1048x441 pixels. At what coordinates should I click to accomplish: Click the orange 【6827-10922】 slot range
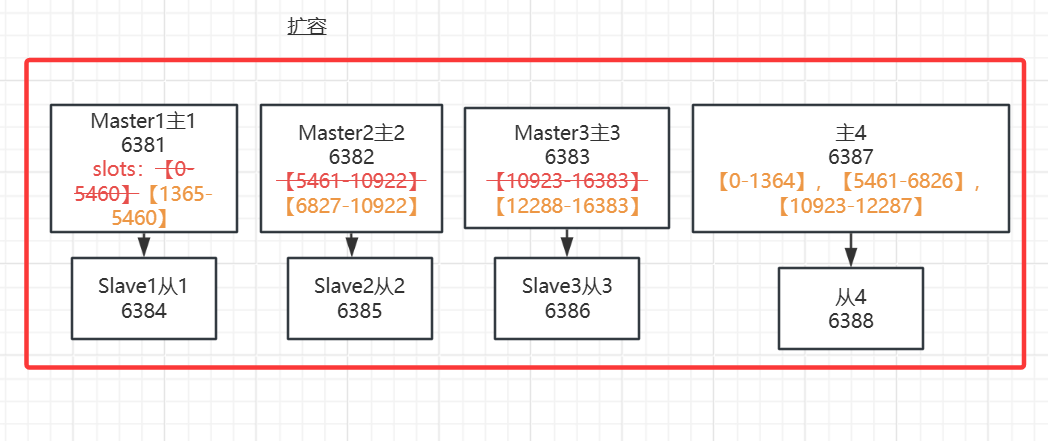point(351,204)
